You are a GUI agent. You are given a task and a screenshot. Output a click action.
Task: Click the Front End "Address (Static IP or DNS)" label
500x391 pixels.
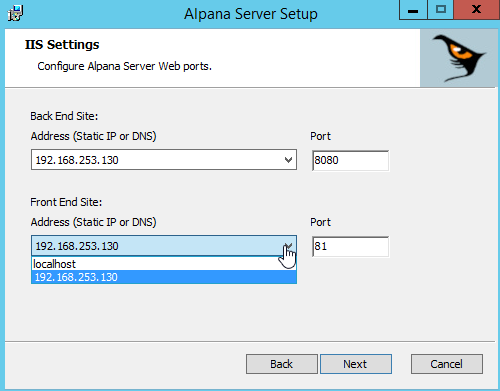click(x=93, y=222)
